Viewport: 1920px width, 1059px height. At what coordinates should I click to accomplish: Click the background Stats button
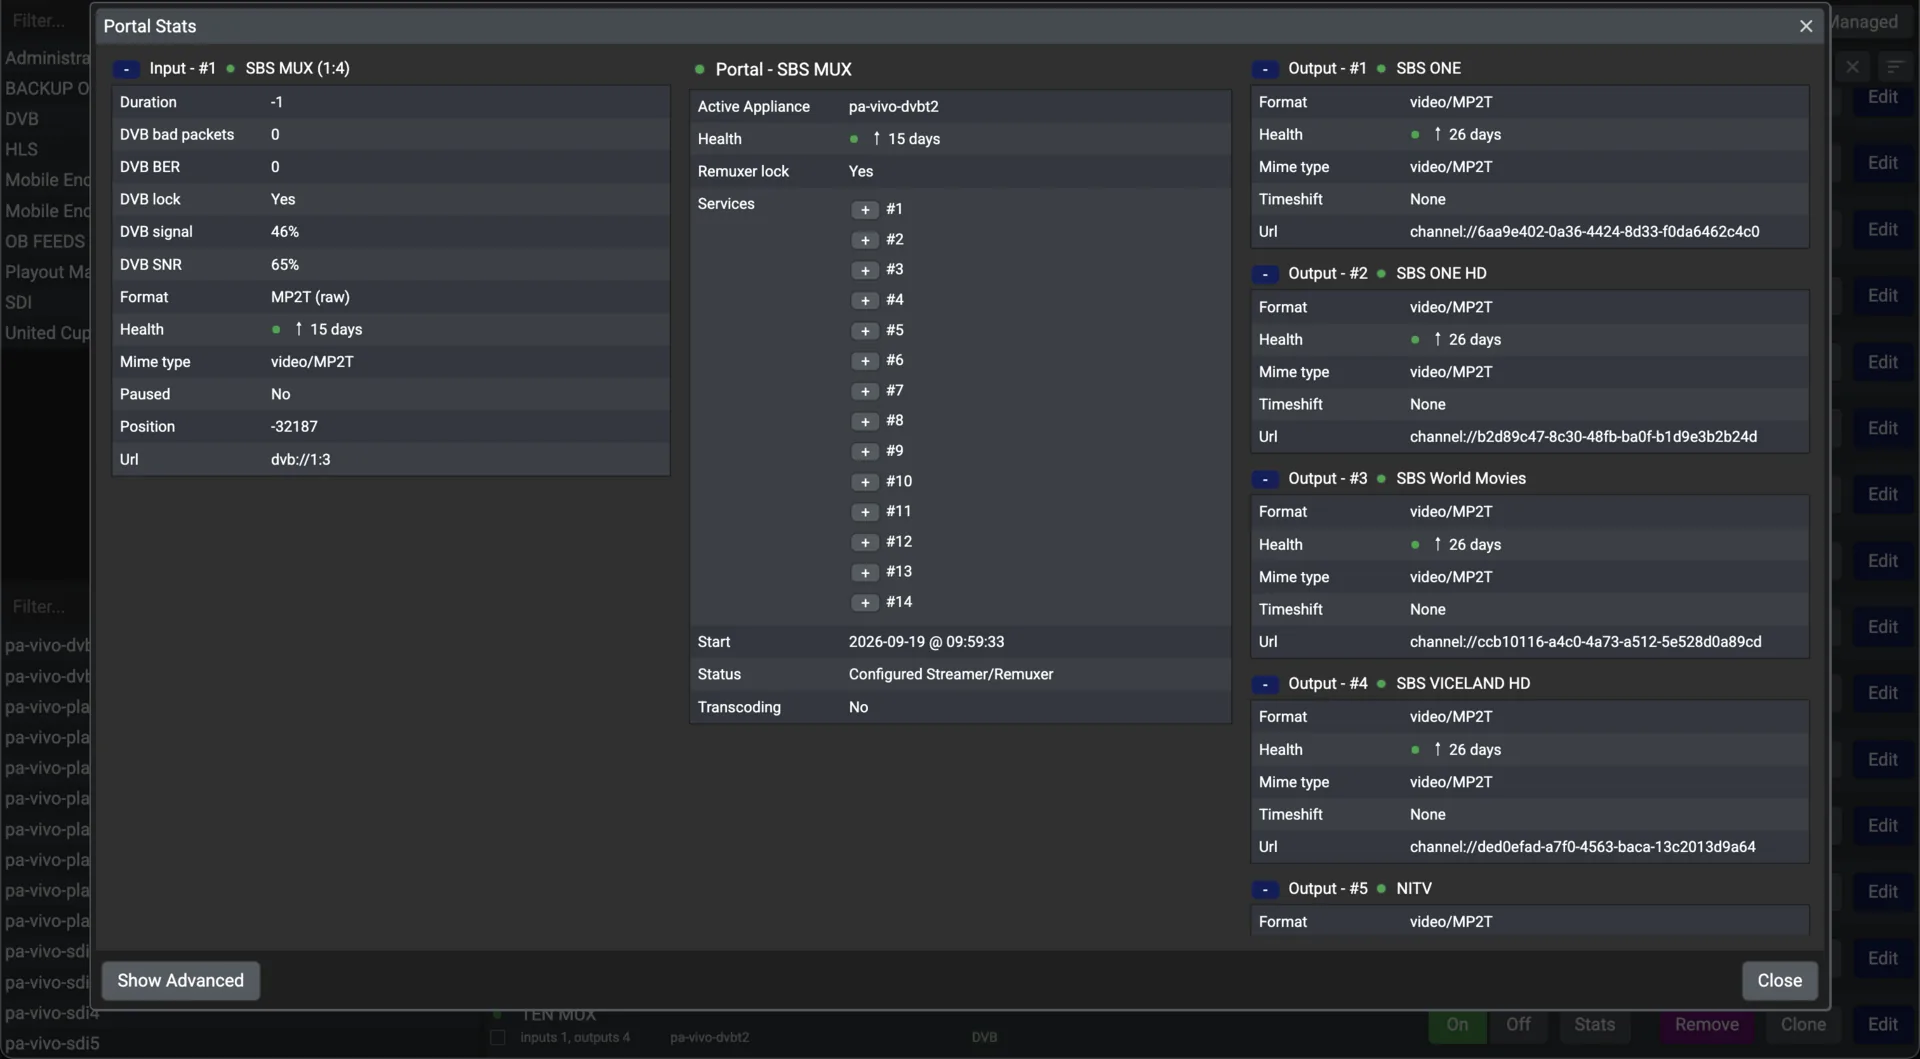coord(1594,1024)
